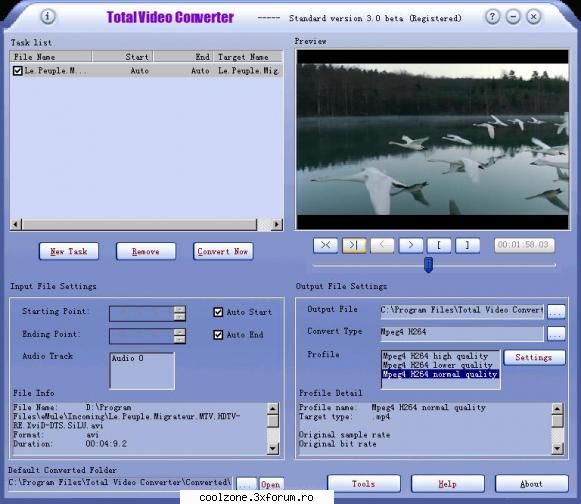Browse for Output File location

click(556, 312)
